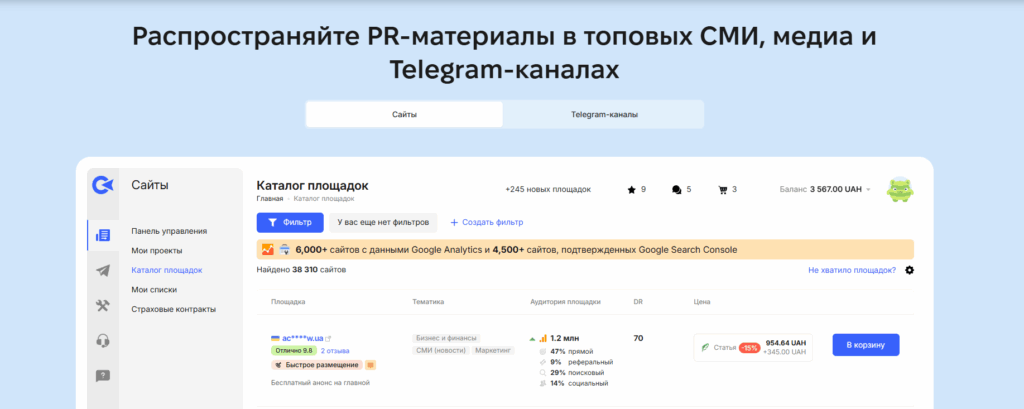Click the Google Search Console icon in banner
This screenshot has height=409, width=1024.
pyautogui.click(x=285, y=249)
